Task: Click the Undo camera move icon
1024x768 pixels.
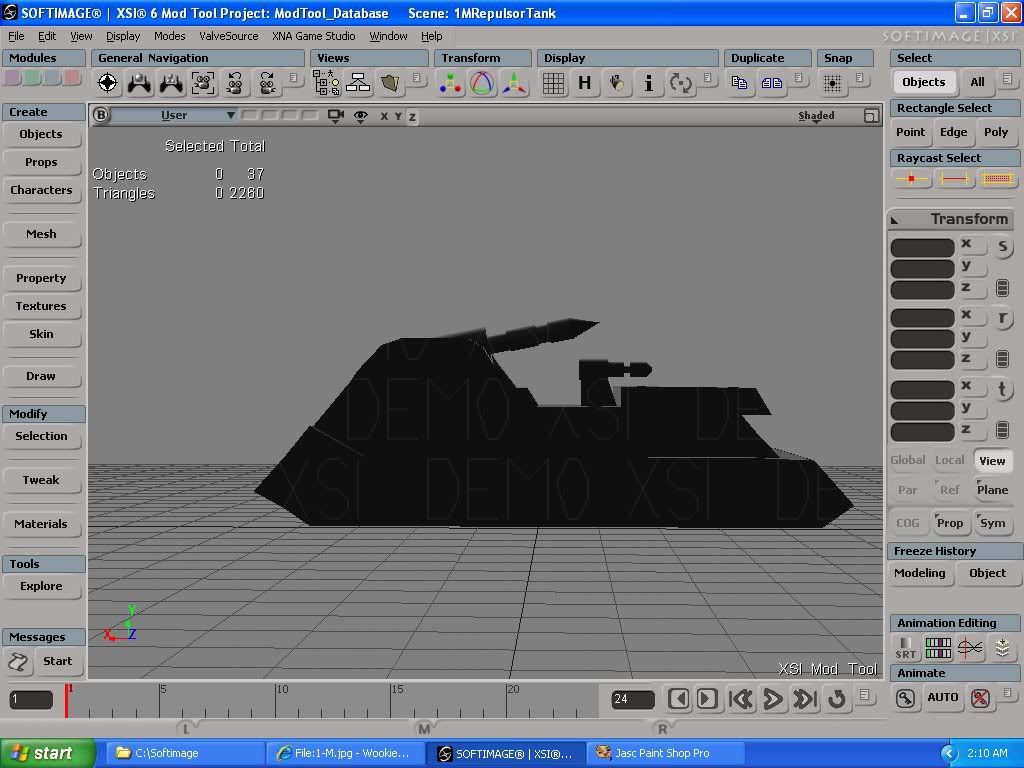Action: tap(234, 83)
